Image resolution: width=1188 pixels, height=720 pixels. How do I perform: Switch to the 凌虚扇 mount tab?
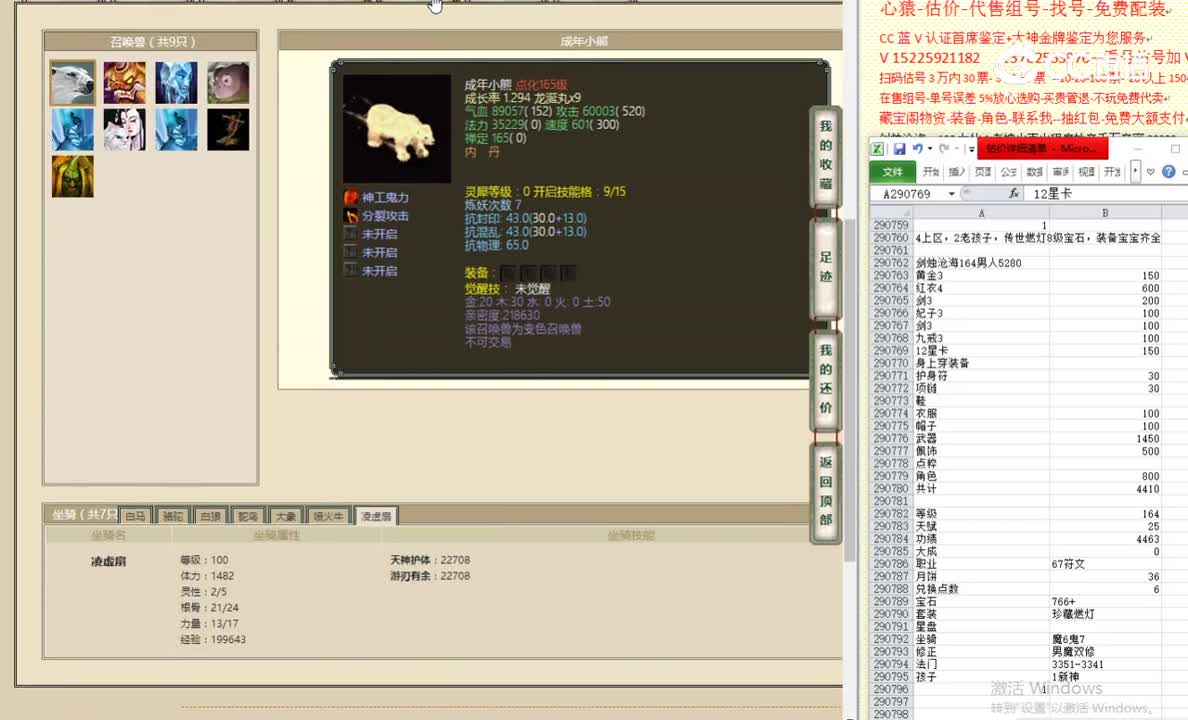click(x=376, y=514)
